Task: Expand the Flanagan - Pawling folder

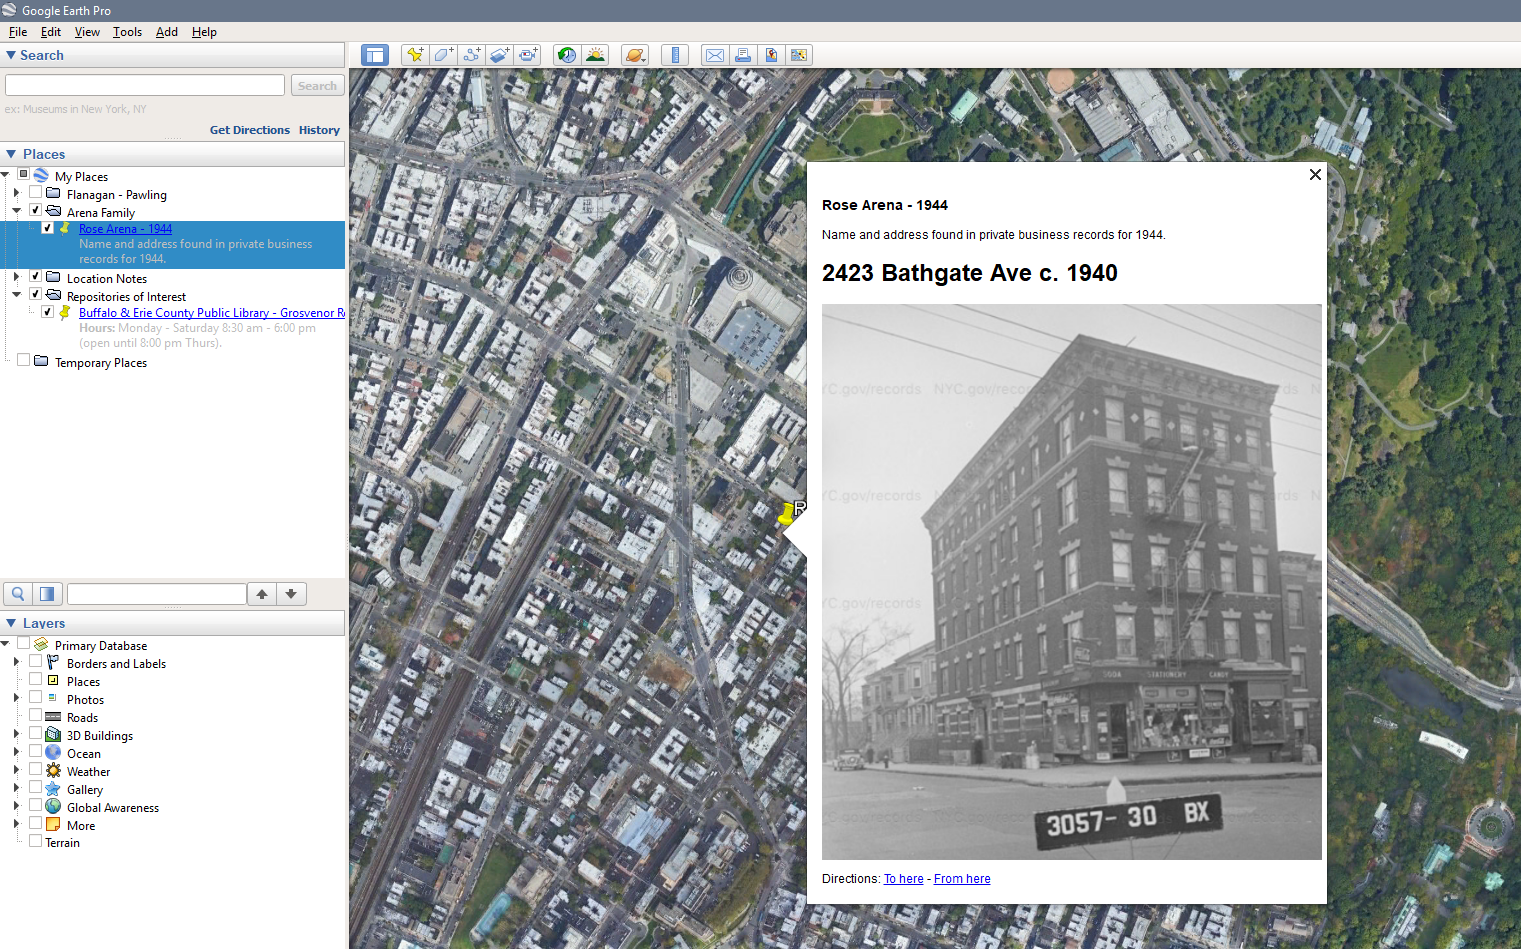Action: point(16,194)
